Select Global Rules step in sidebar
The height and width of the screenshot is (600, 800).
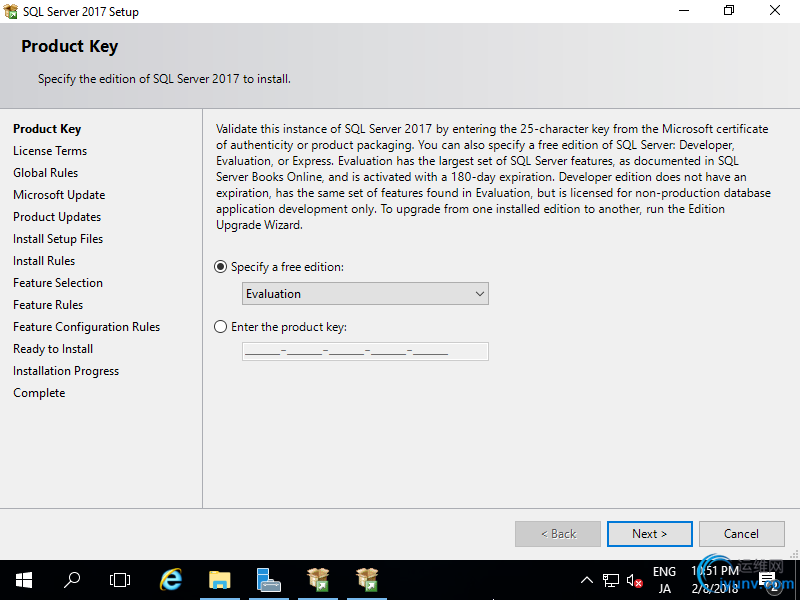(x=45, y=172)
